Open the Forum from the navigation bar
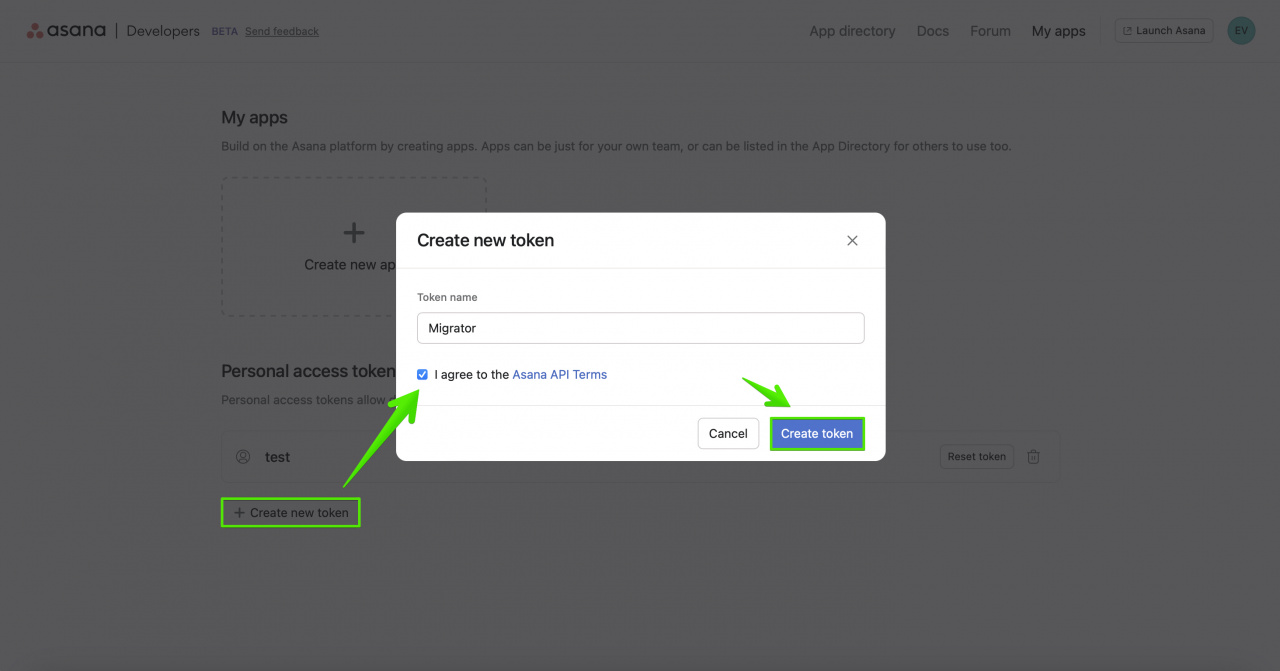This screenshot has height=671, width=1280. [990, 31]
